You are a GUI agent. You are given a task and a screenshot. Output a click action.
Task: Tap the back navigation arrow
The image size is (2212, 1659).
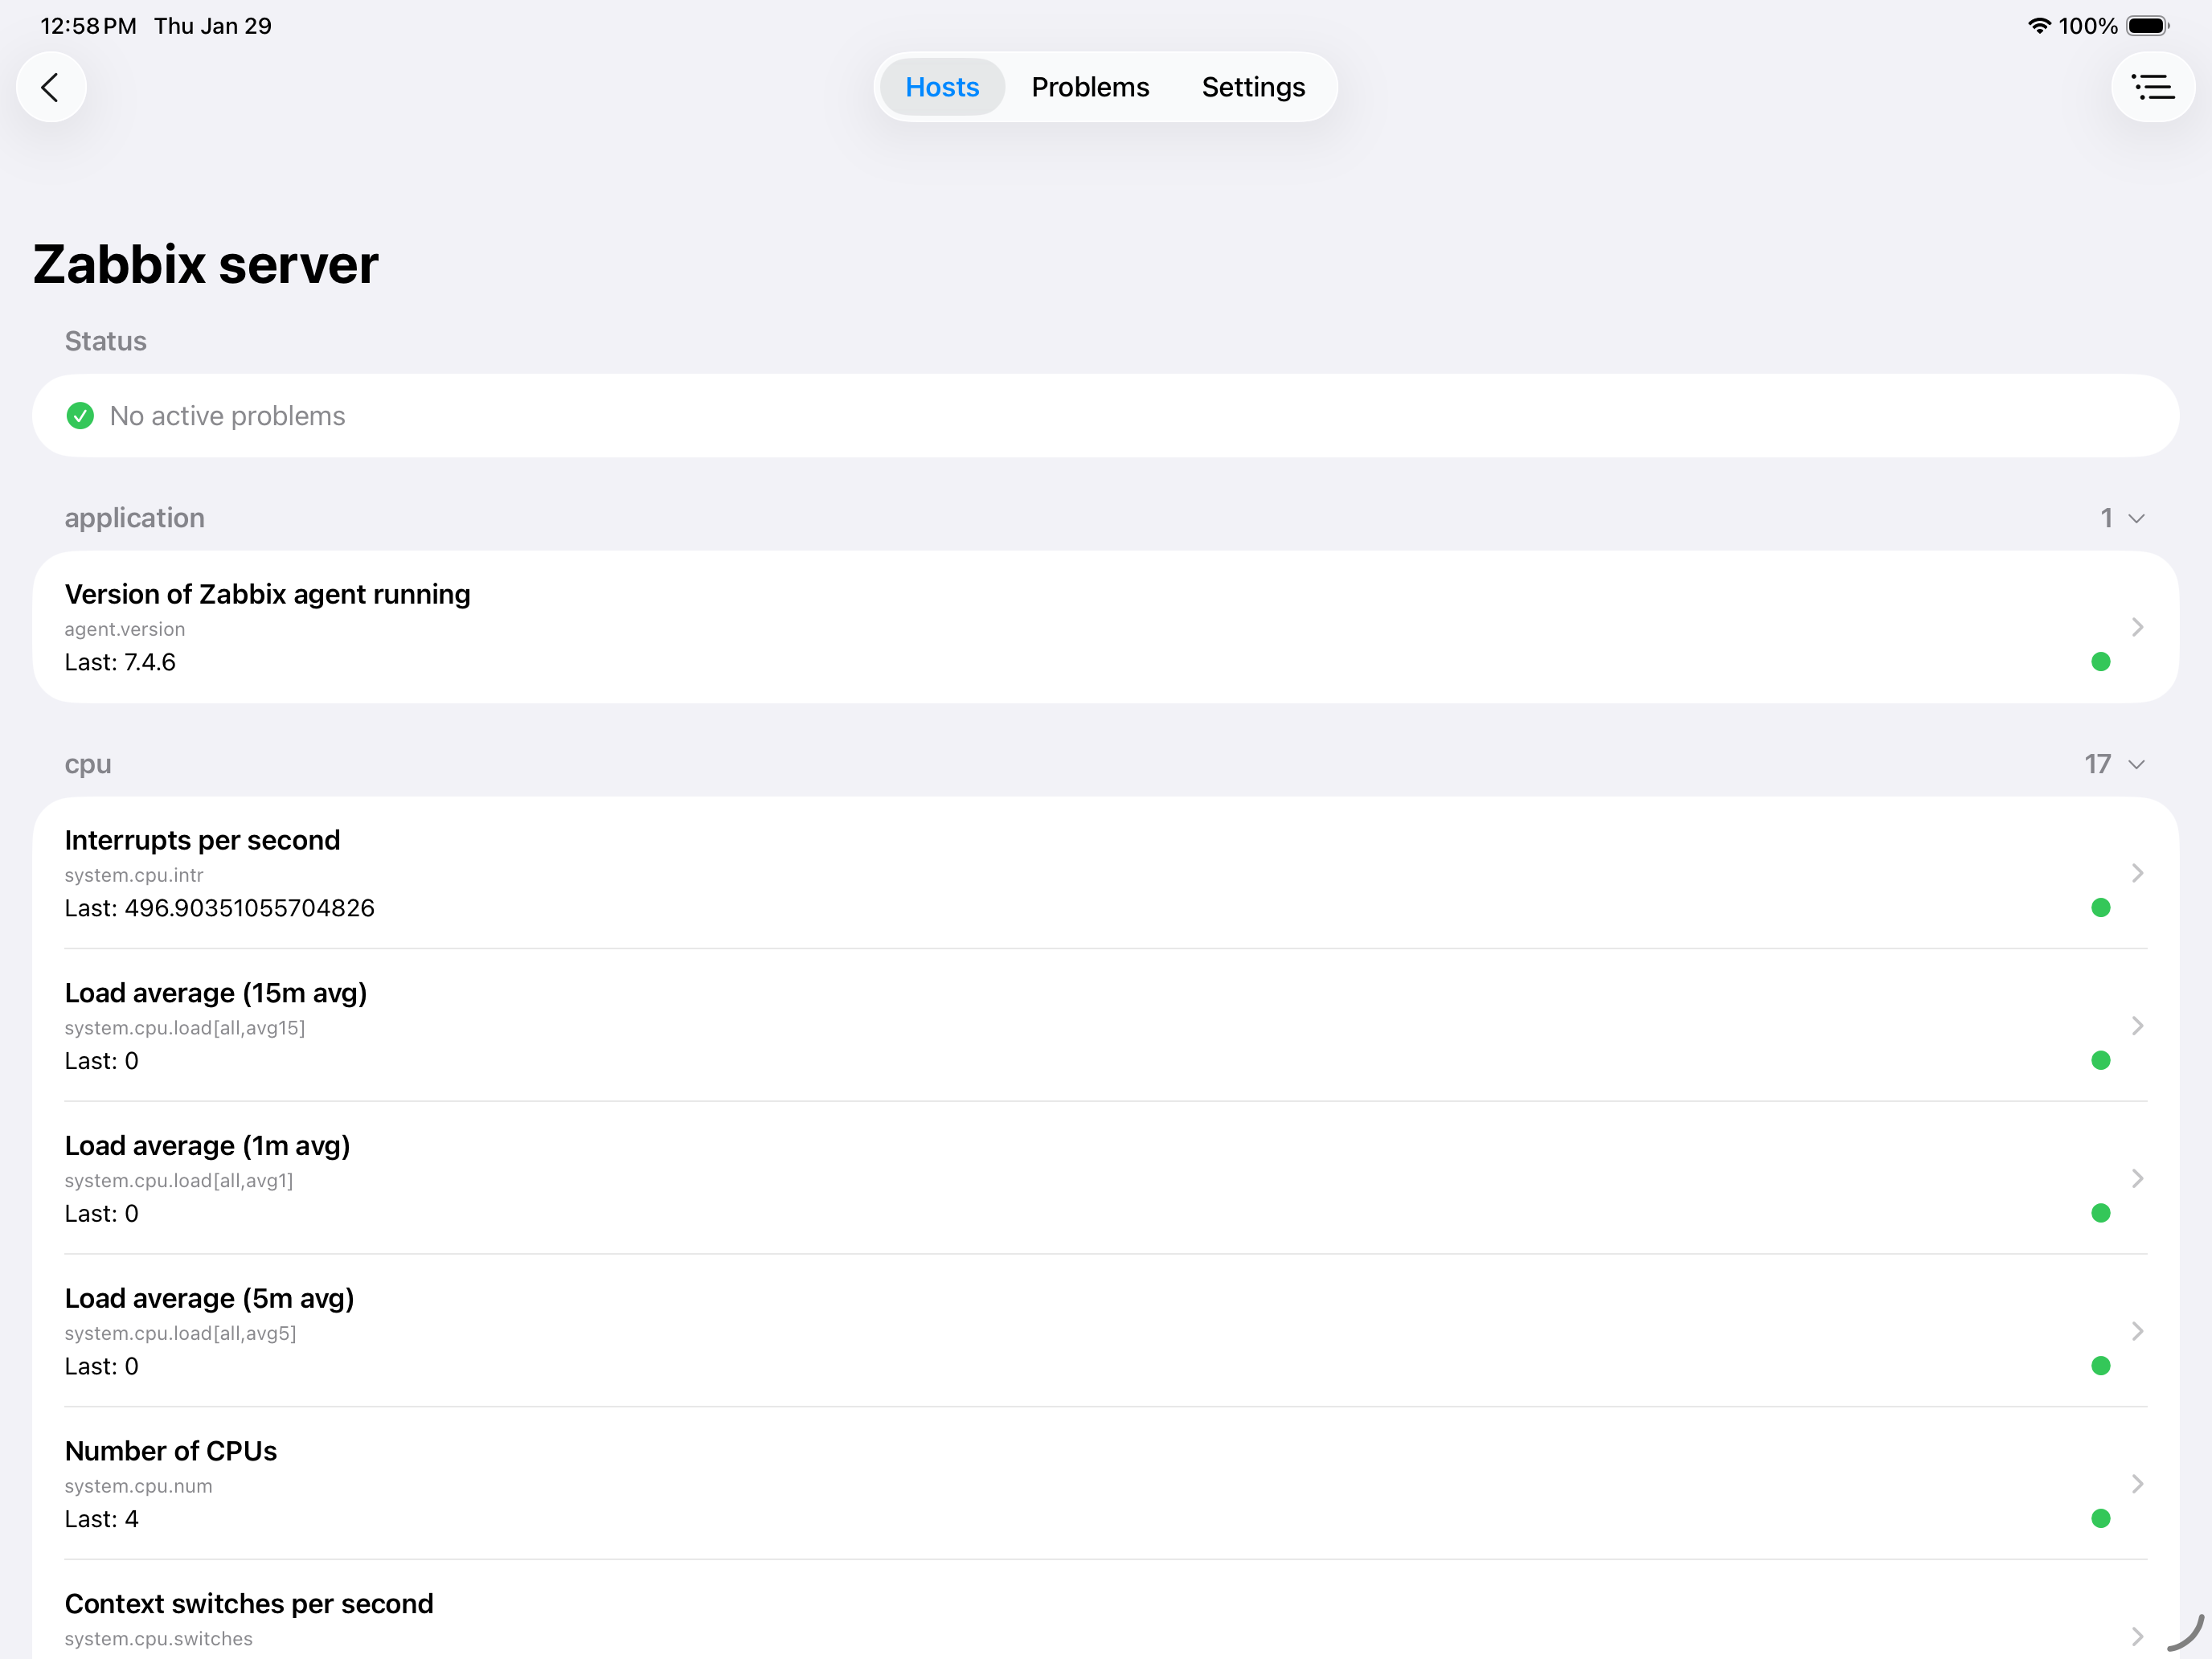[51, 87]
